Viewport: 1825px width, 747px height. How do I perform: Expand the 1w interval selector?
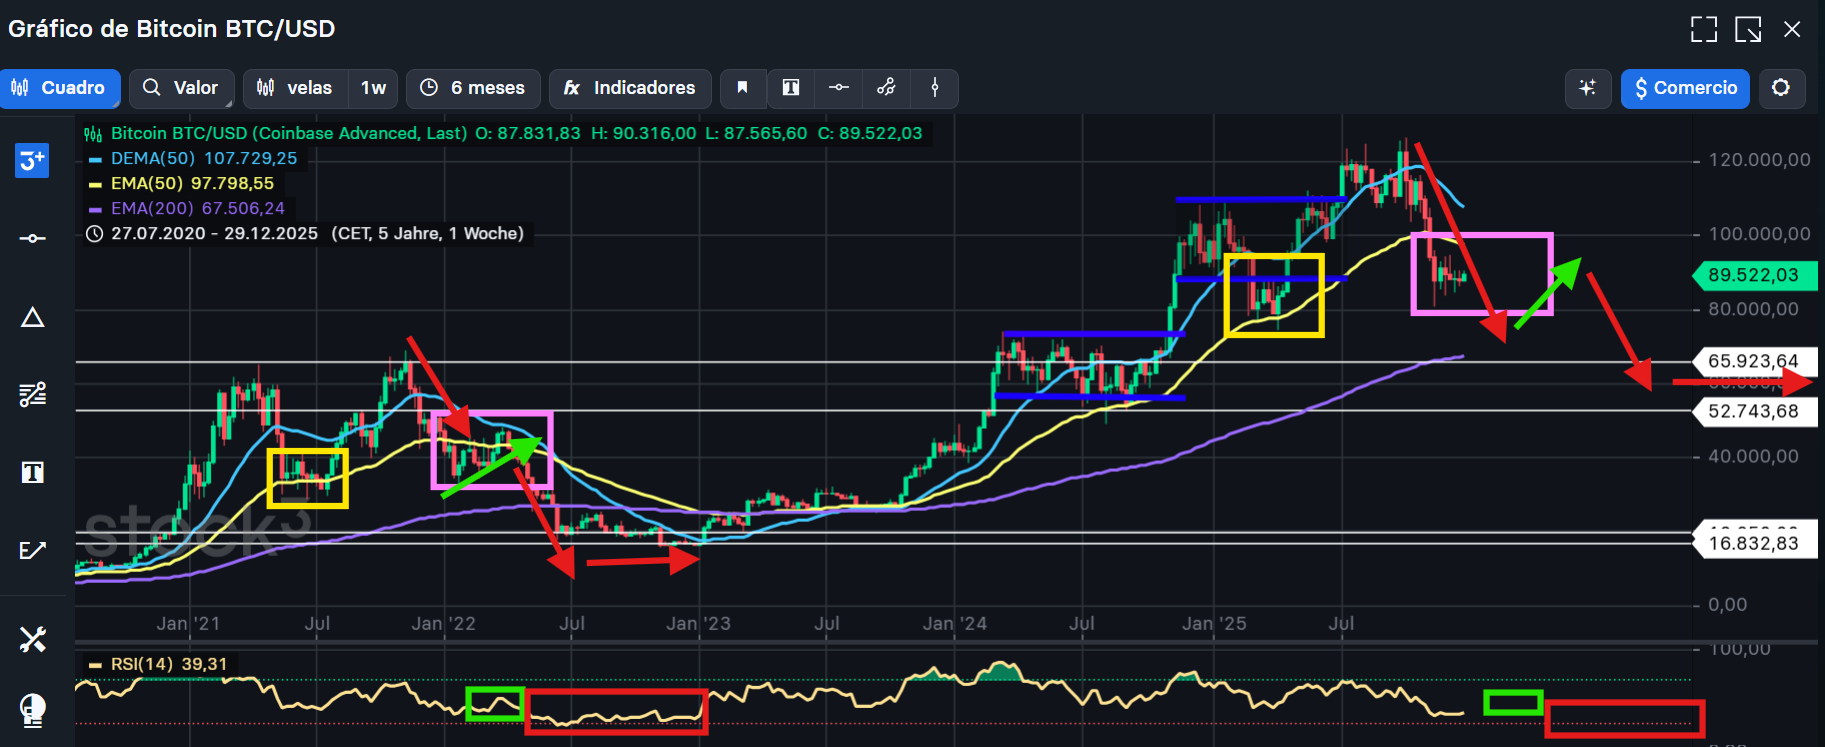(373, 88)
